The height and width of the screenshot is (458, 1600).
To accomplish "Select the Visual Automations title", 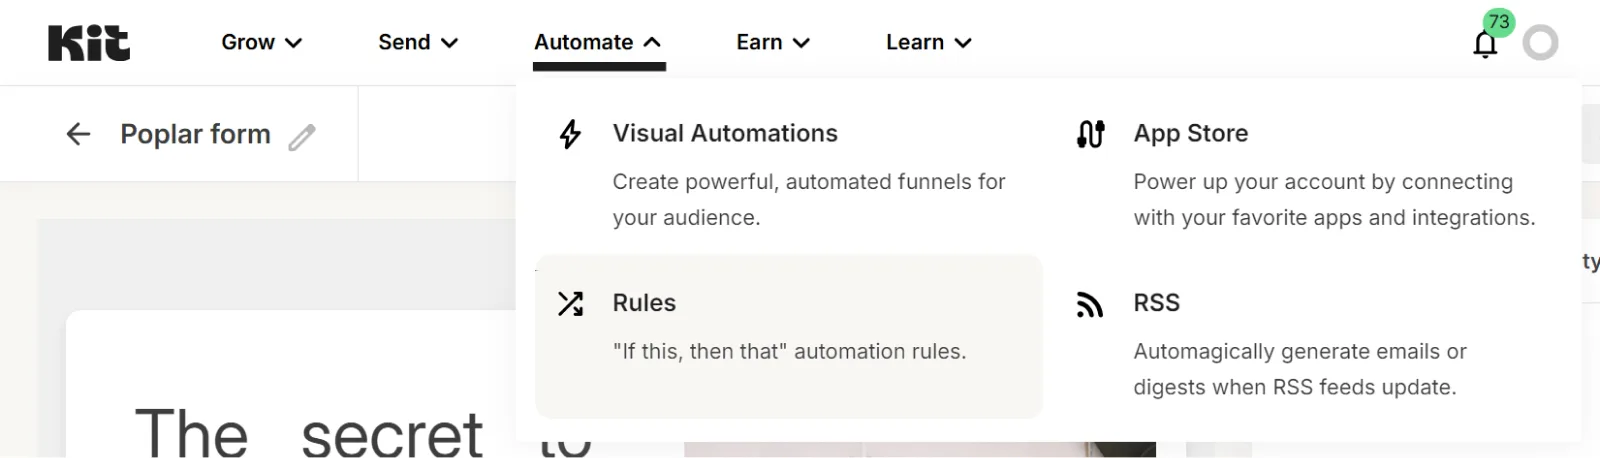I will pos(725,133).
